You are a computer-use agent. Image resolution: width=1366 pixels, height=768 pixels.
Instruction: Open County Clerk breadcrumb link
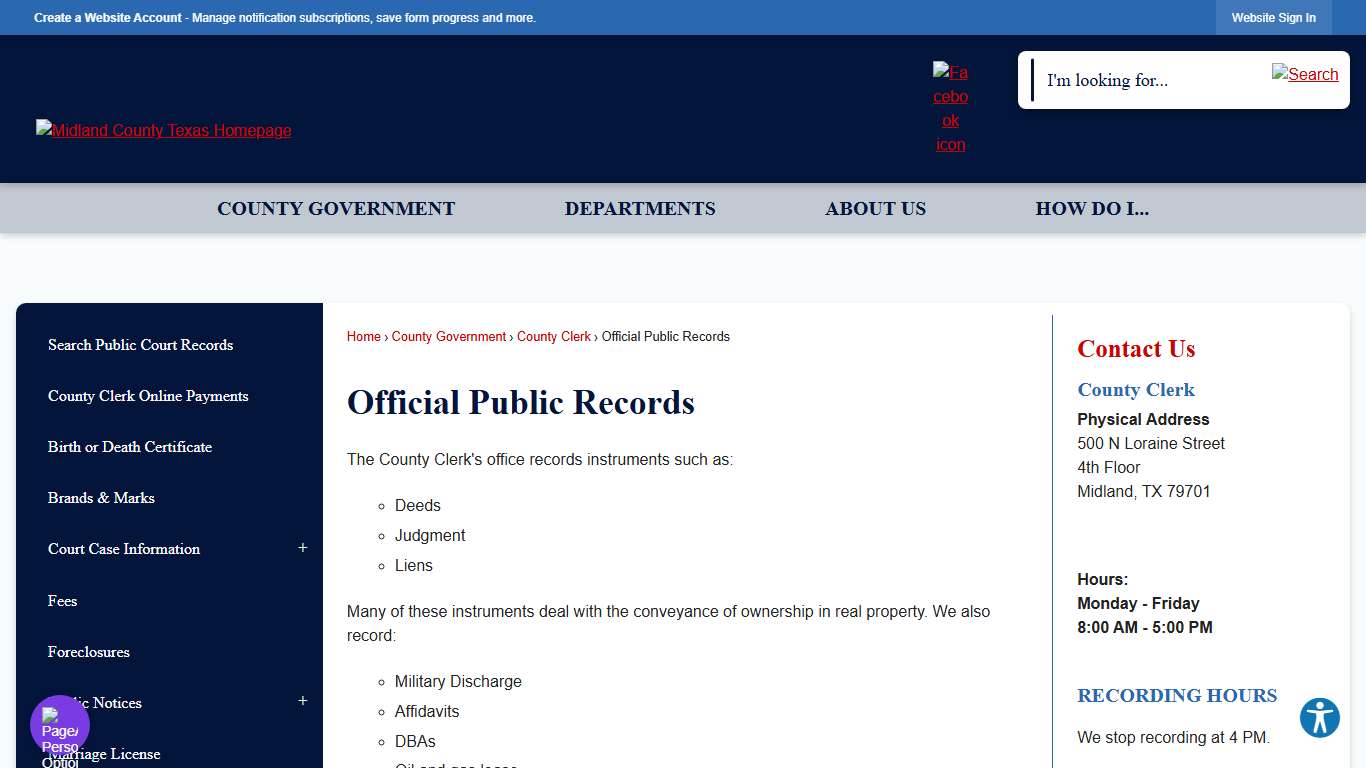click(554, 336)
